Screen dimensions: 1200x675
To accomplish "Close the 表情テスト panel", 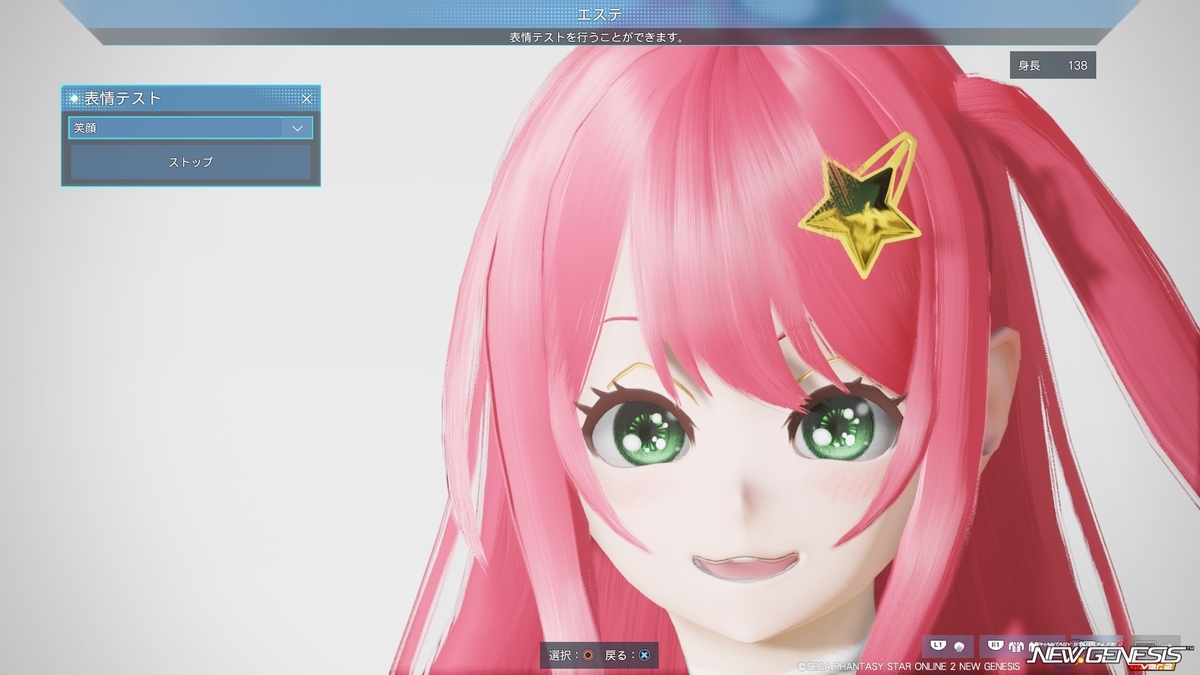I will coord(307,99).
